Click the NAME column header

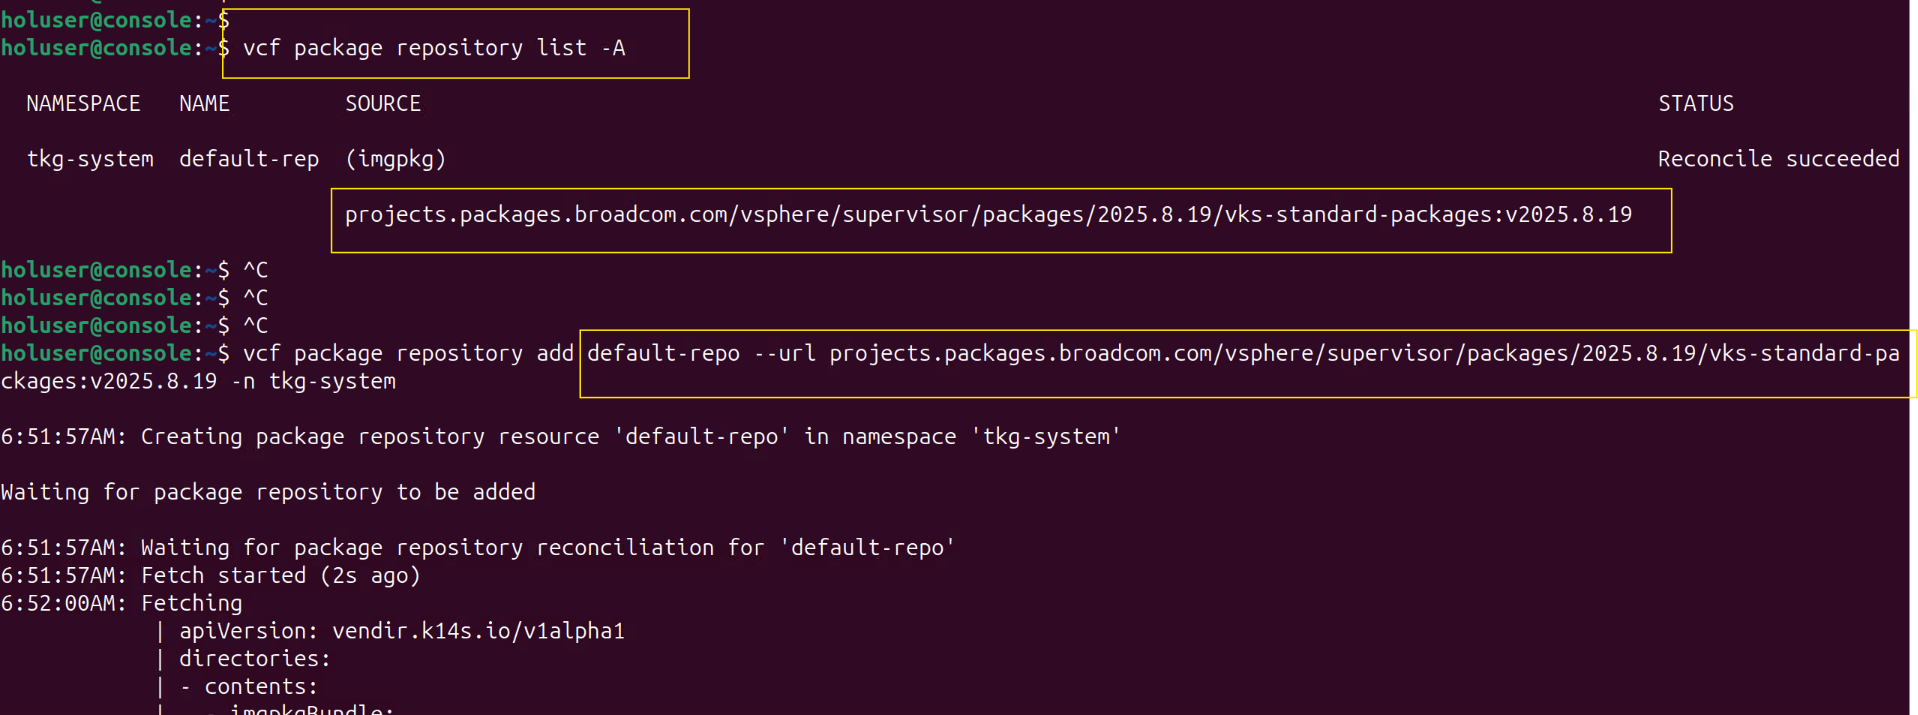click(204, 104)
